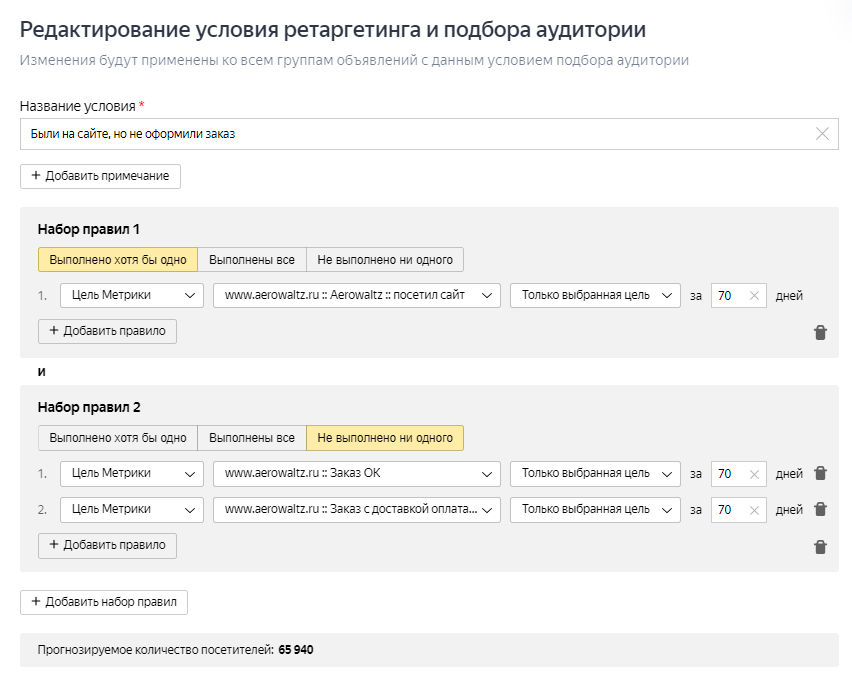Screen dimensions: 852x677
Task: Choose 'Выполнены все' in rule set 2
Action: (x=252, y=438)
